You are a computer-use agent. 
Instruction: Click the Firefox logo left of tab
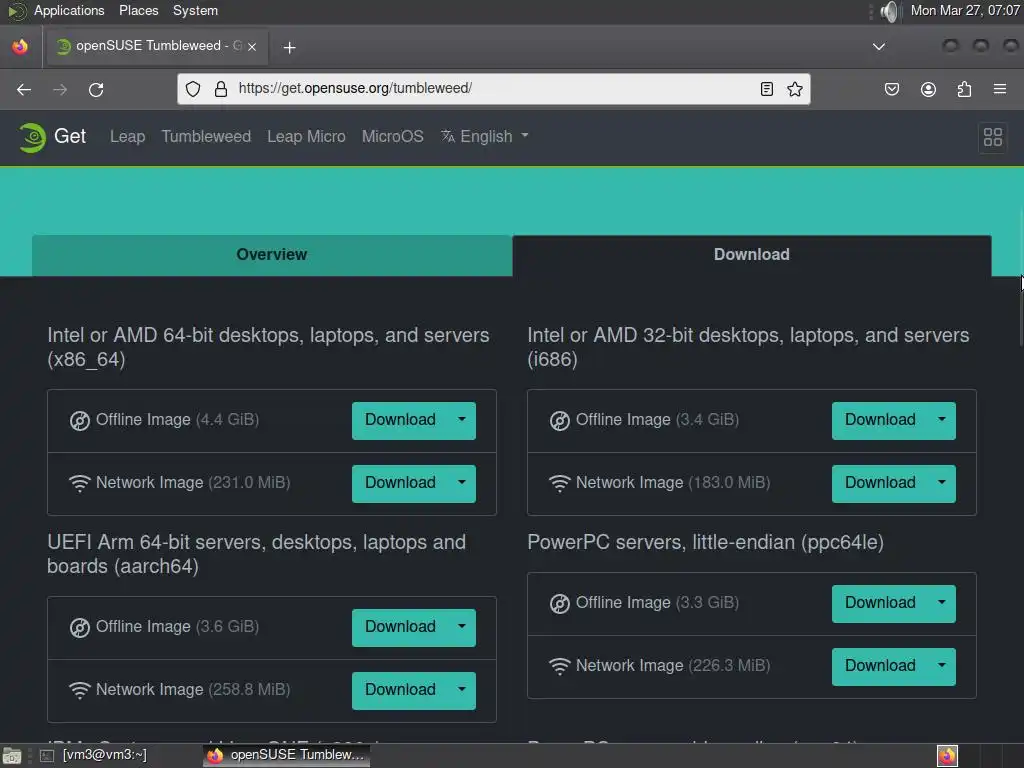(20, 46)
